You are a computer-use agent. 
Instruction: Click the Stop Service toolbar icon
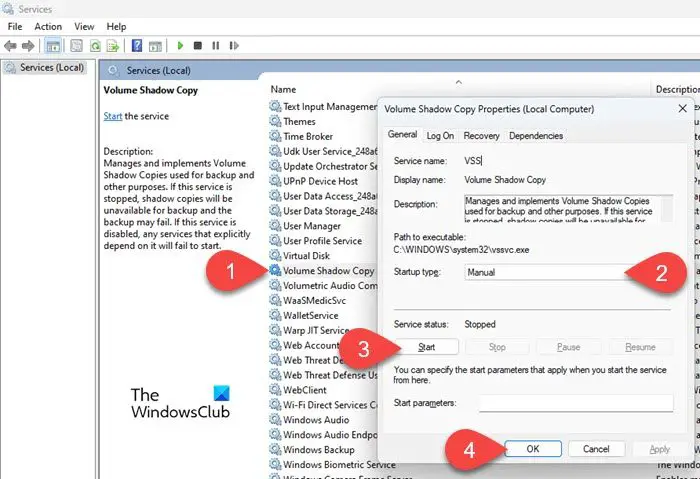[x=198, y=46]
